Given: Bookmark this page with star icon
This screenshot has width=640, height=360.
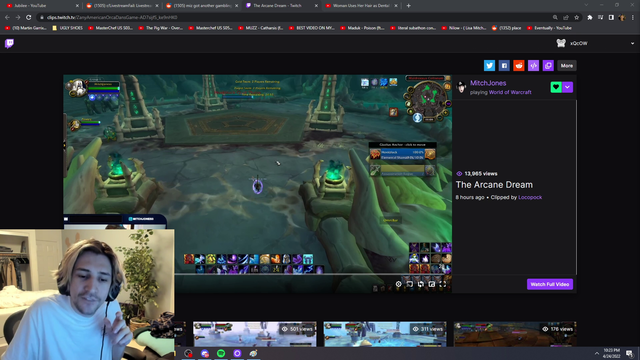Looking at the screenshot, I should (x=576, y=18).
